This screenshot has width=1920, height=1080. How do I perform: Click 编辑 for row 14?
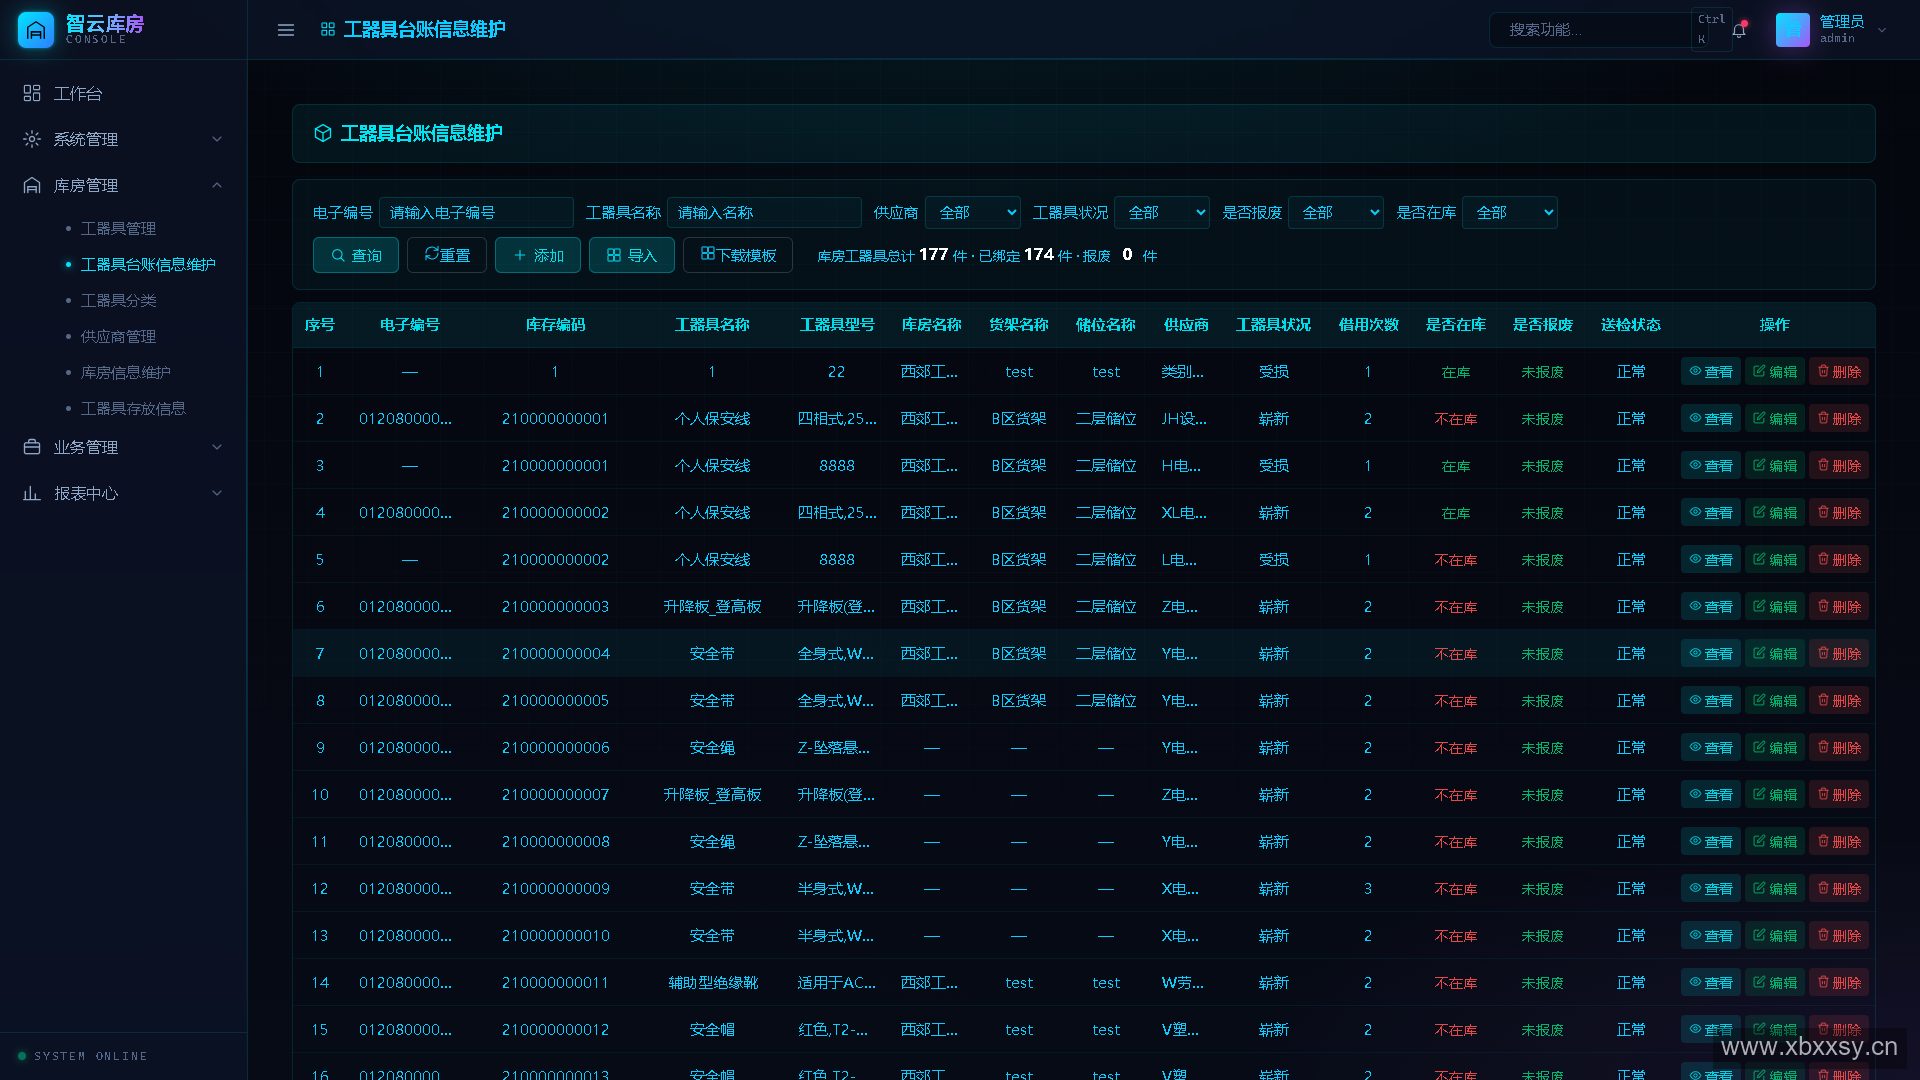[x=1775, y=983]
